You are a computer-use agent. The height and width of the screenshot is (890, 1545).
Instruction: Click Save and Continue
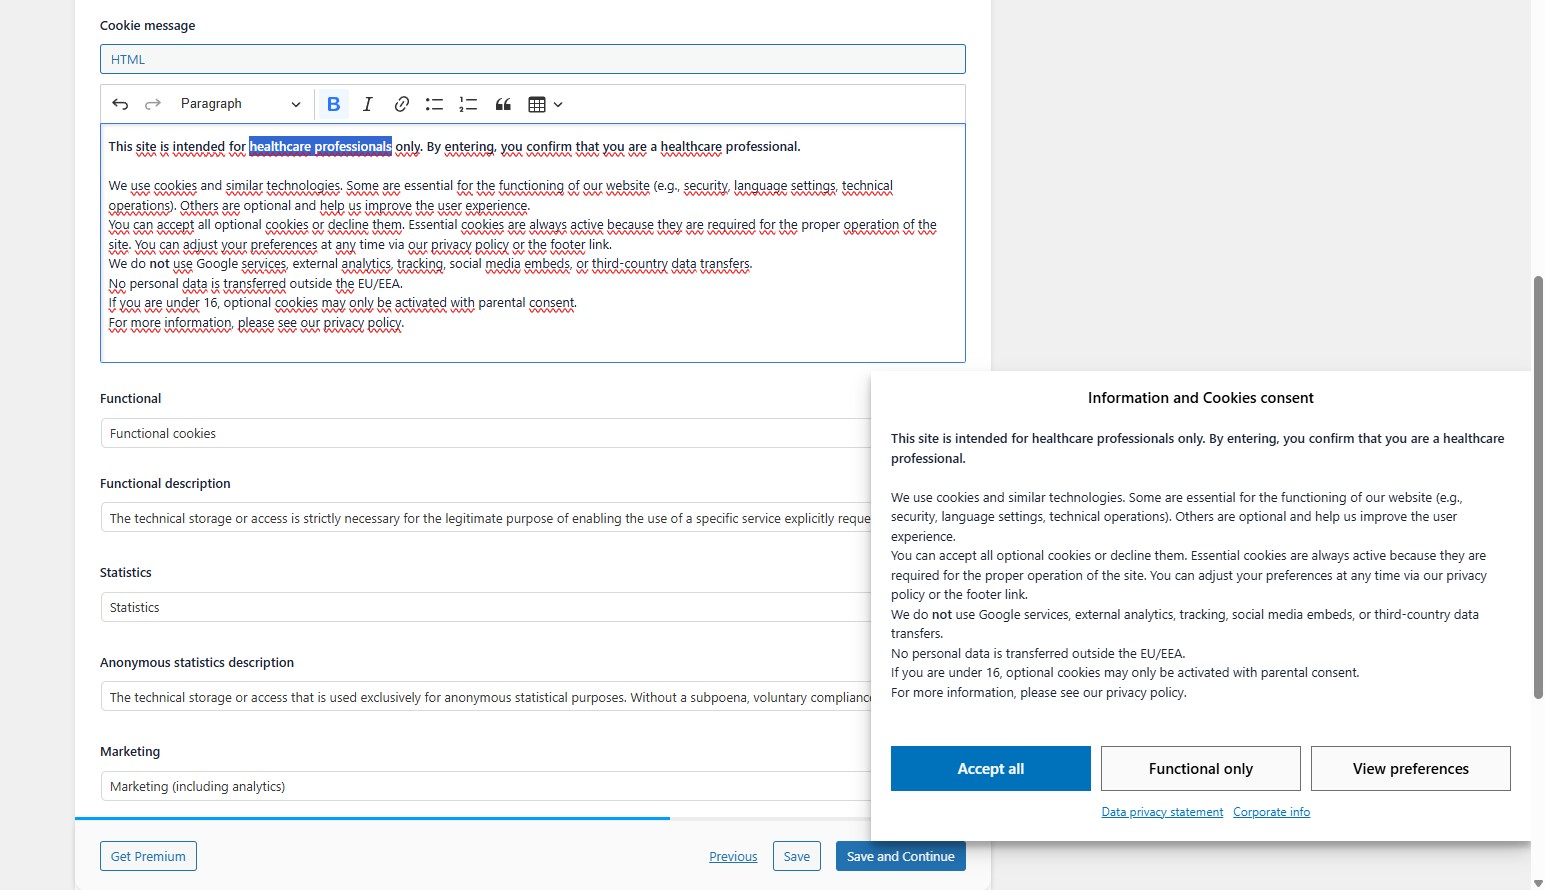(x=901, y=856)
